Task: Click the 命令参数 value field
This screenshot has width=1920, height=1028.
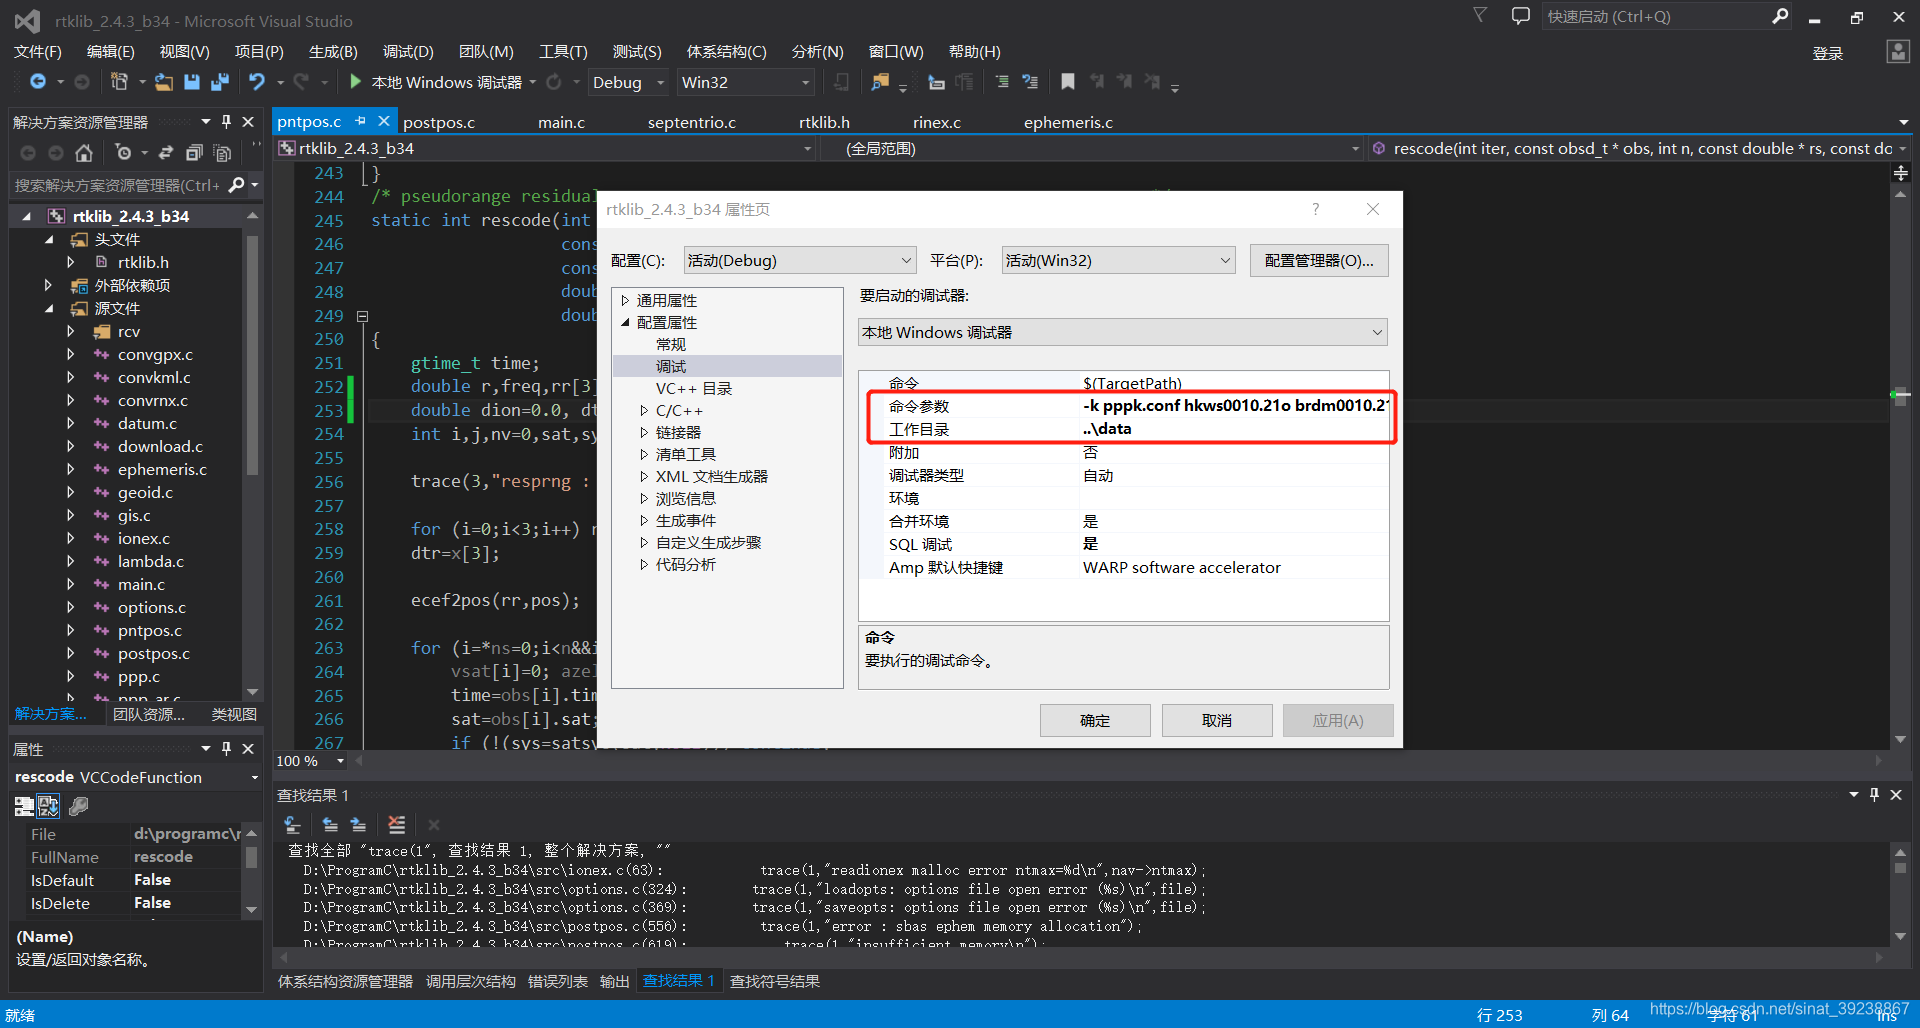Action: pyautogui.click(x=1234, y=406)
